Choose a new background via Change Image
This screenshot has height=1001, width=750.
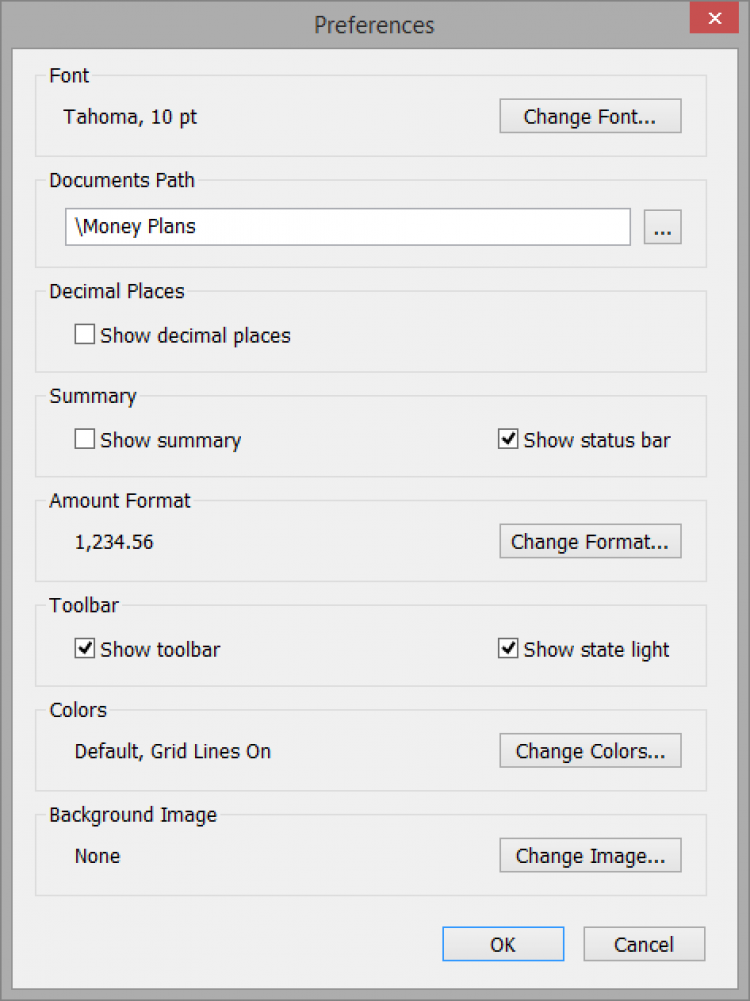pos(590,856)
